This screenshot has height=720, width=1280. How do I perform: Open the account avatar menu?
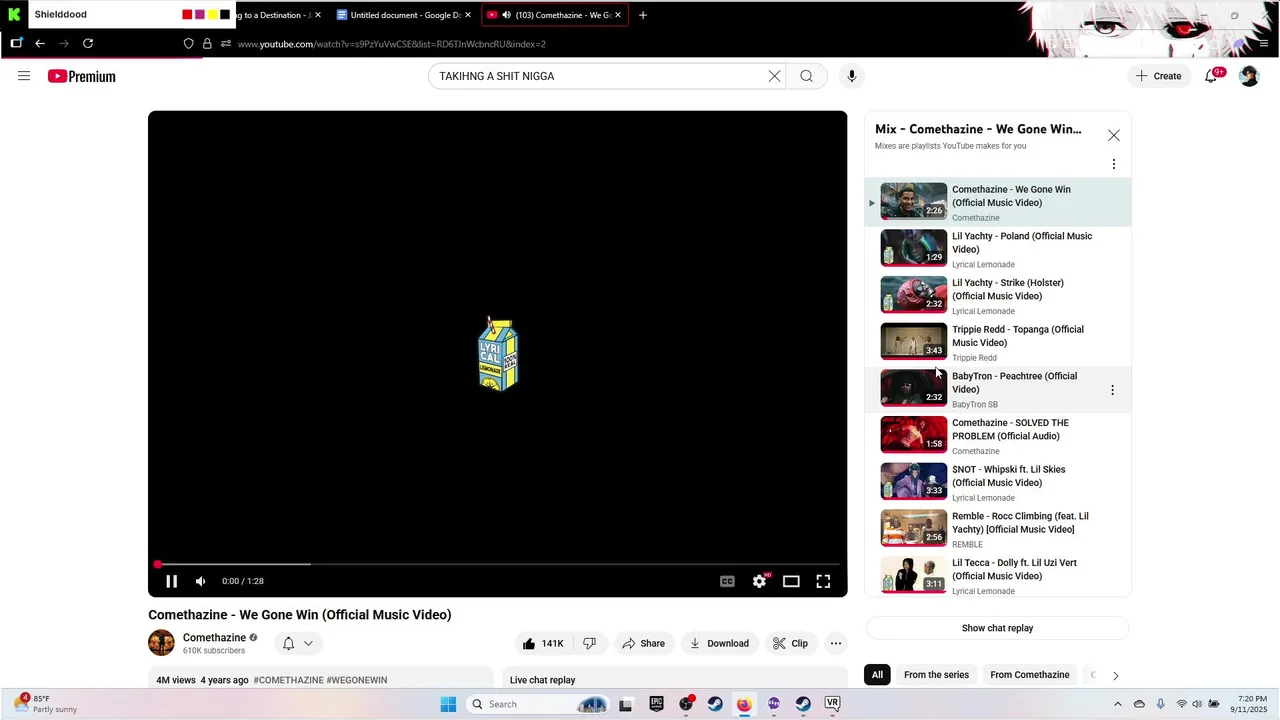(x=1249, y=76)
